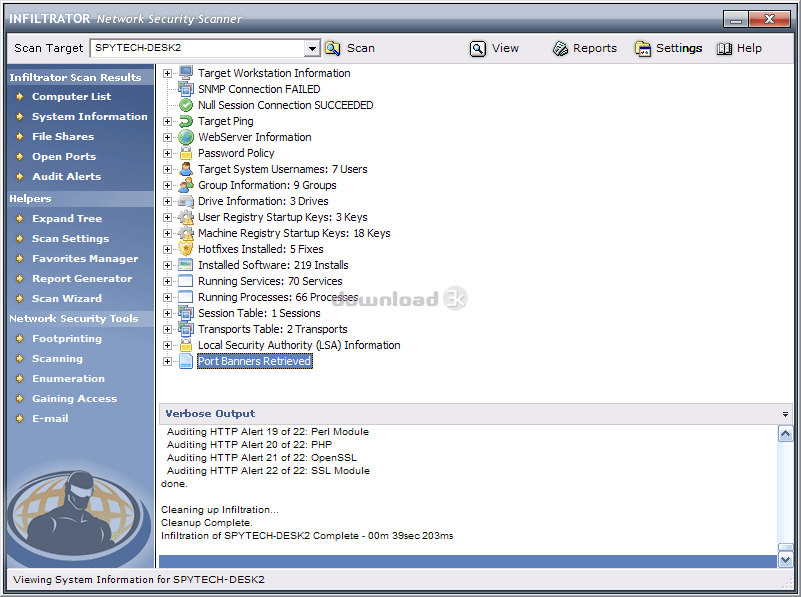The image size is (801, 597).
Task: Click the Transports Table icon
Action: click(186, 329)
